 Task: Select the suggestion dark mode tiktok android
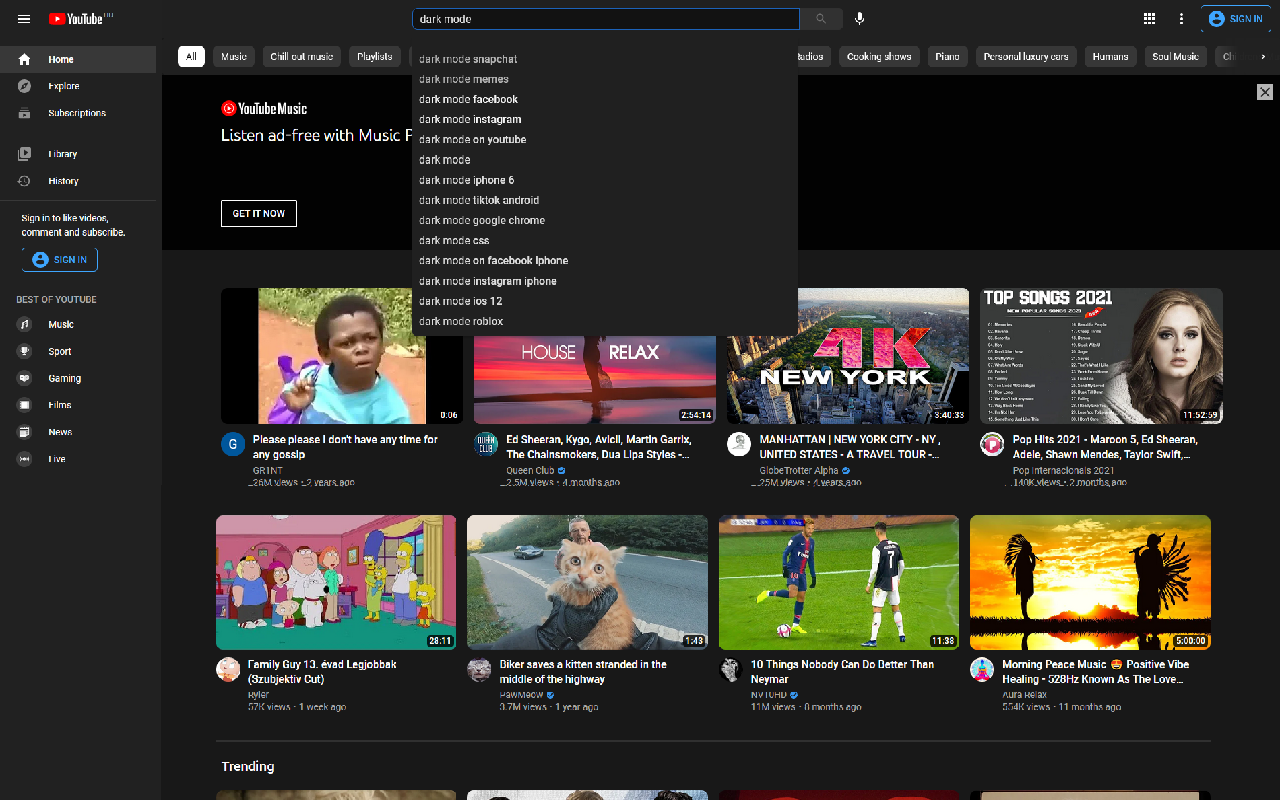click(x=478, y=199)
